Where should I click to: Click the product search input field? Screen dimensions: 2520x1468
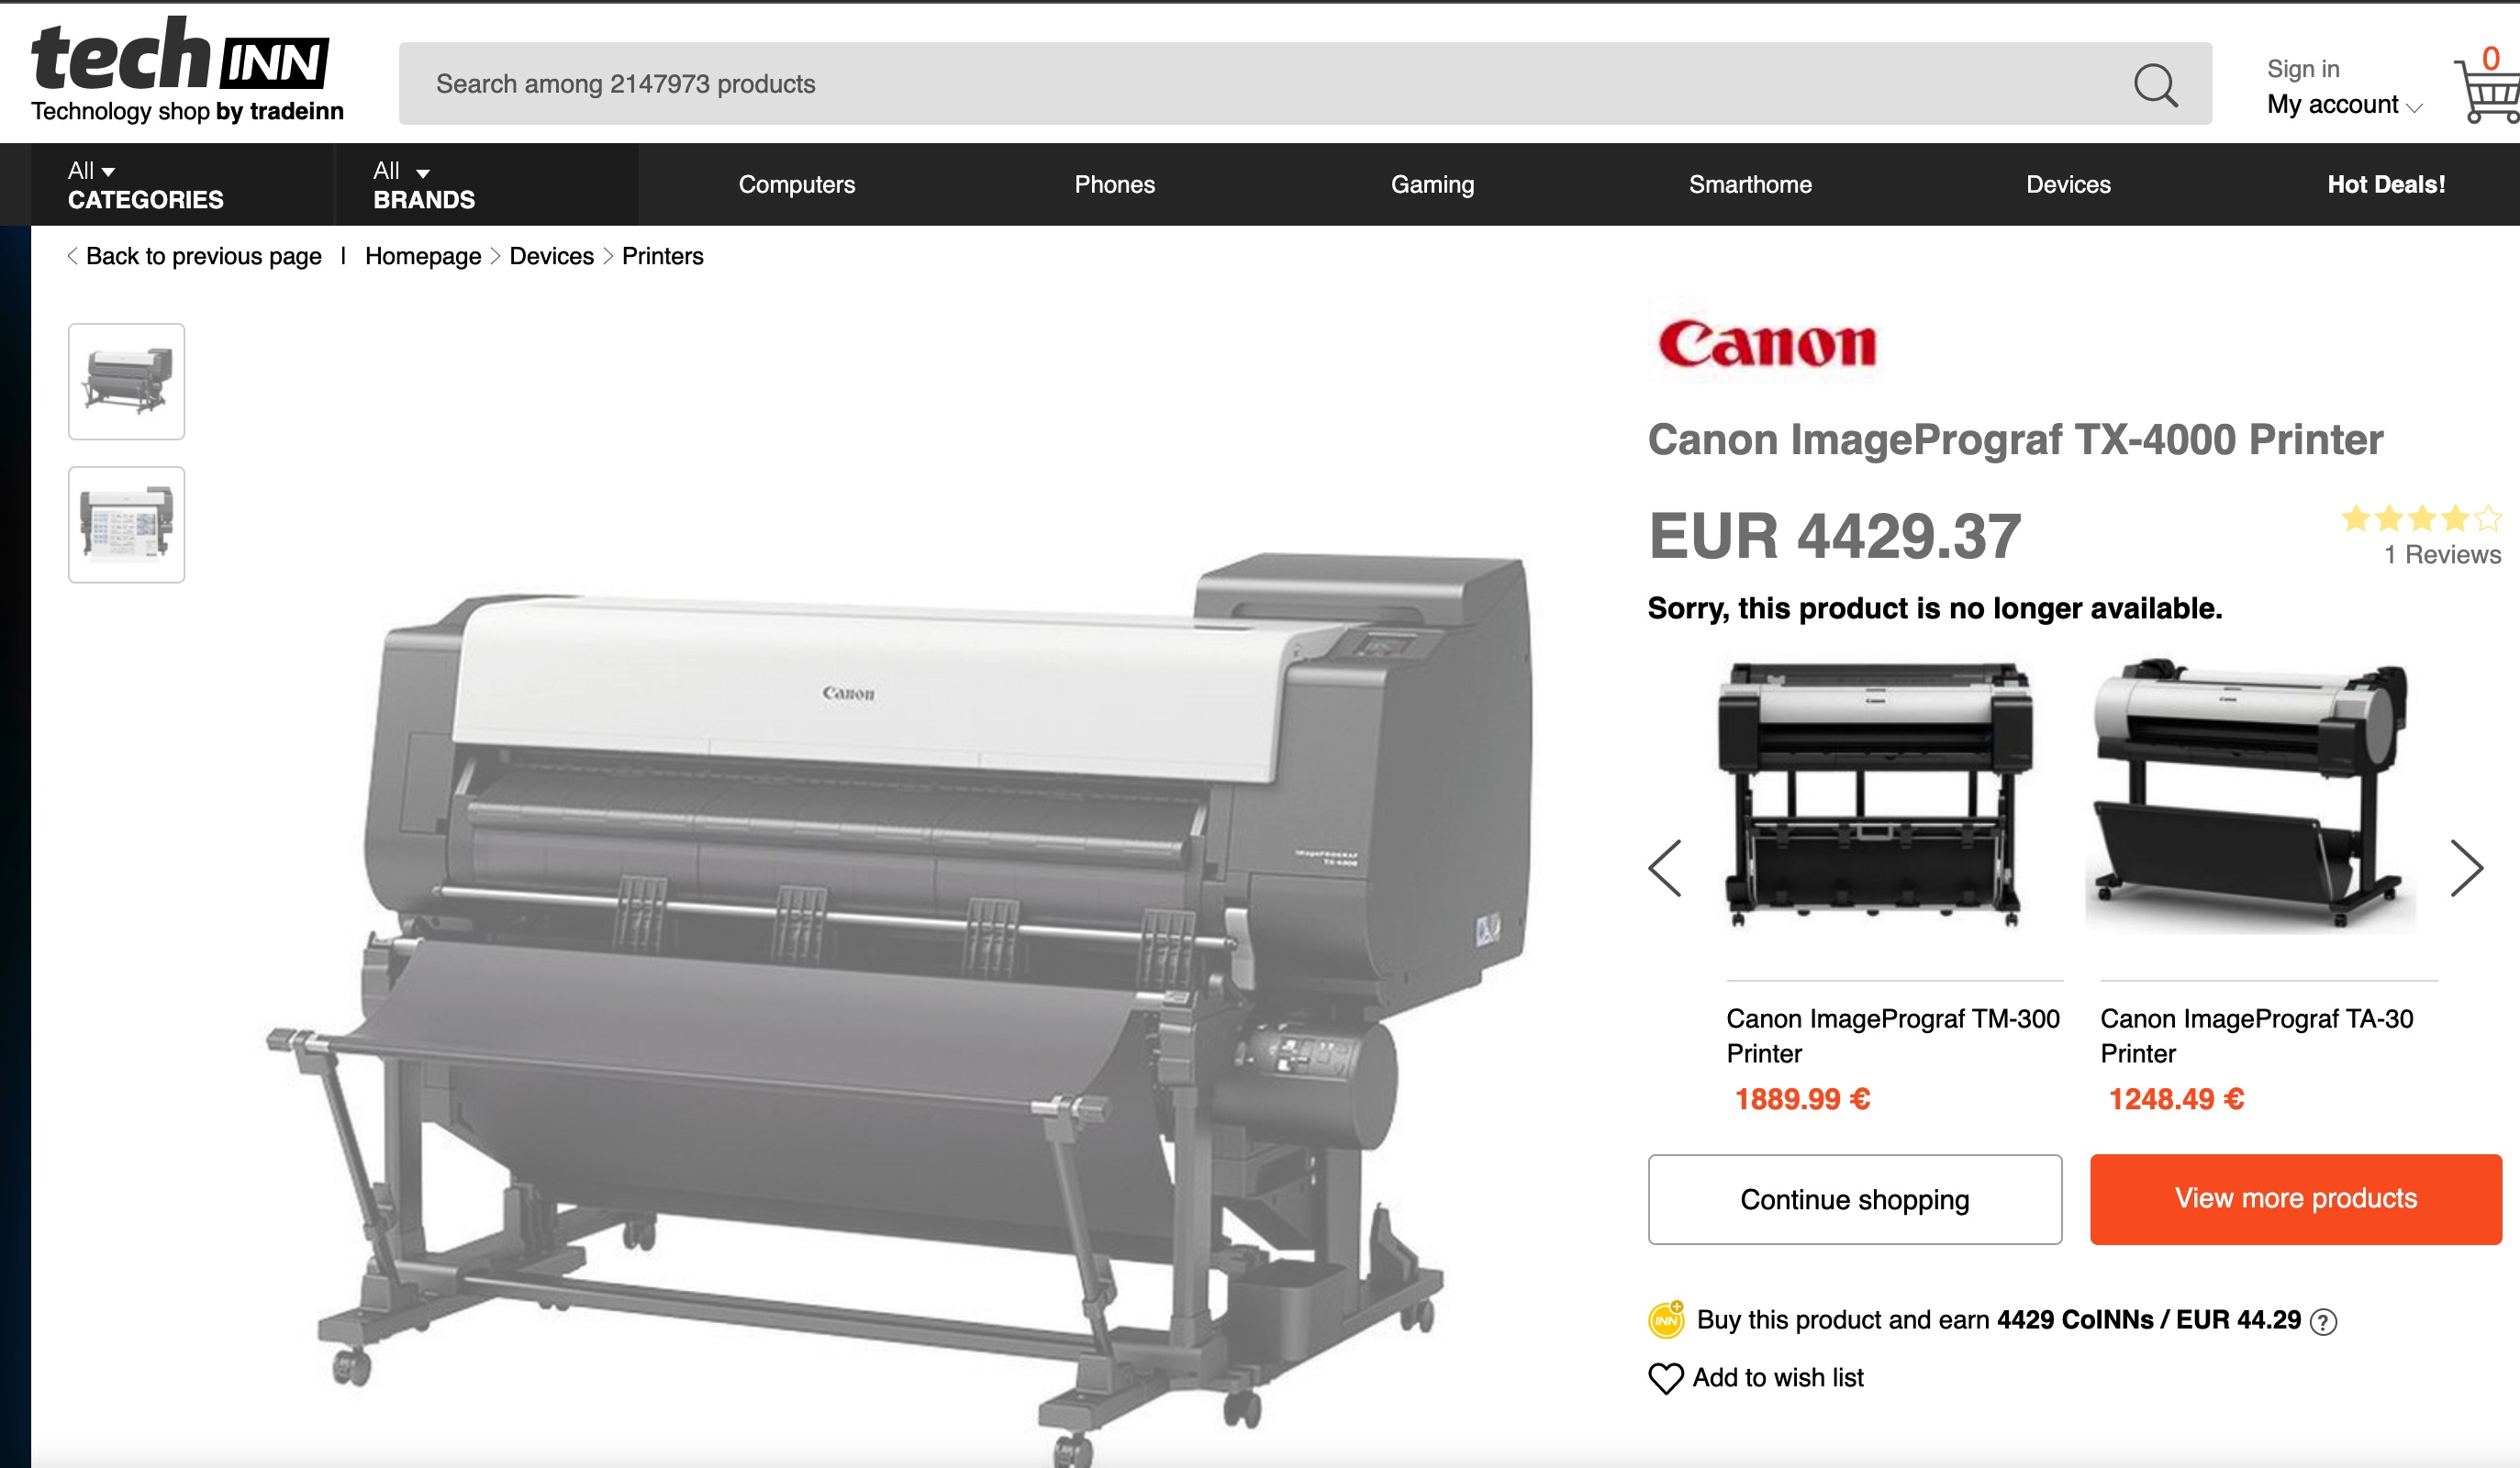click(1305, 84)
